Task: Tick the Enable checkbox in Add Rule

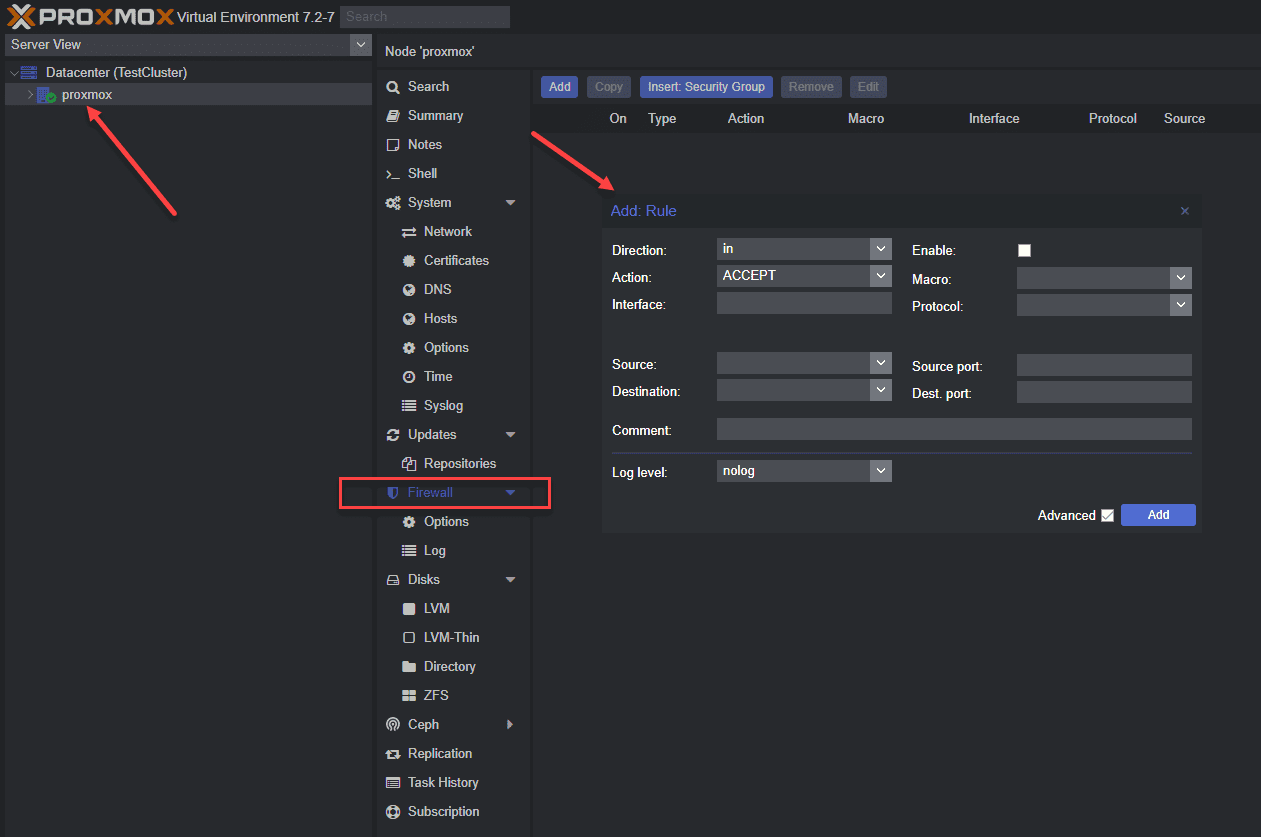Action: 1024,251
